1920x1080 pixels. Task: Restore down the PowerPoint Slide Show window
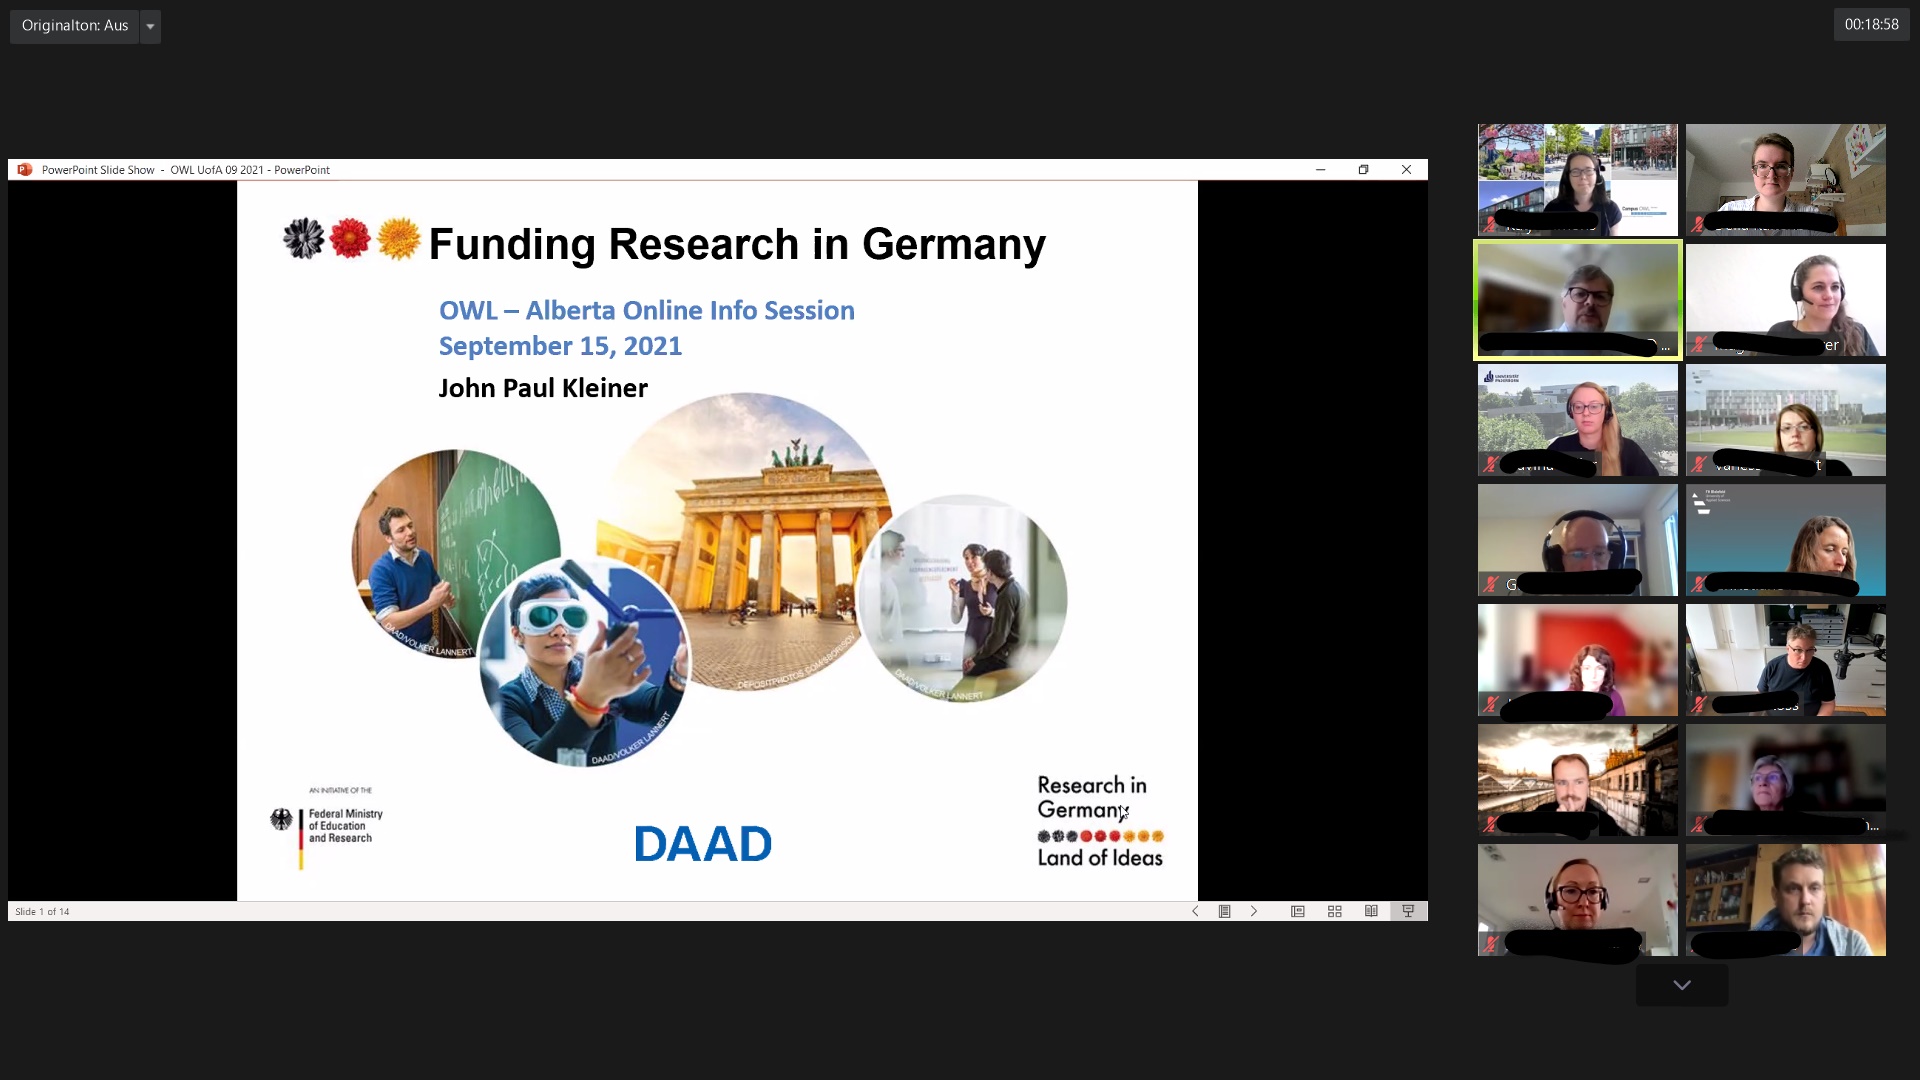click(x=1363, y=170)
